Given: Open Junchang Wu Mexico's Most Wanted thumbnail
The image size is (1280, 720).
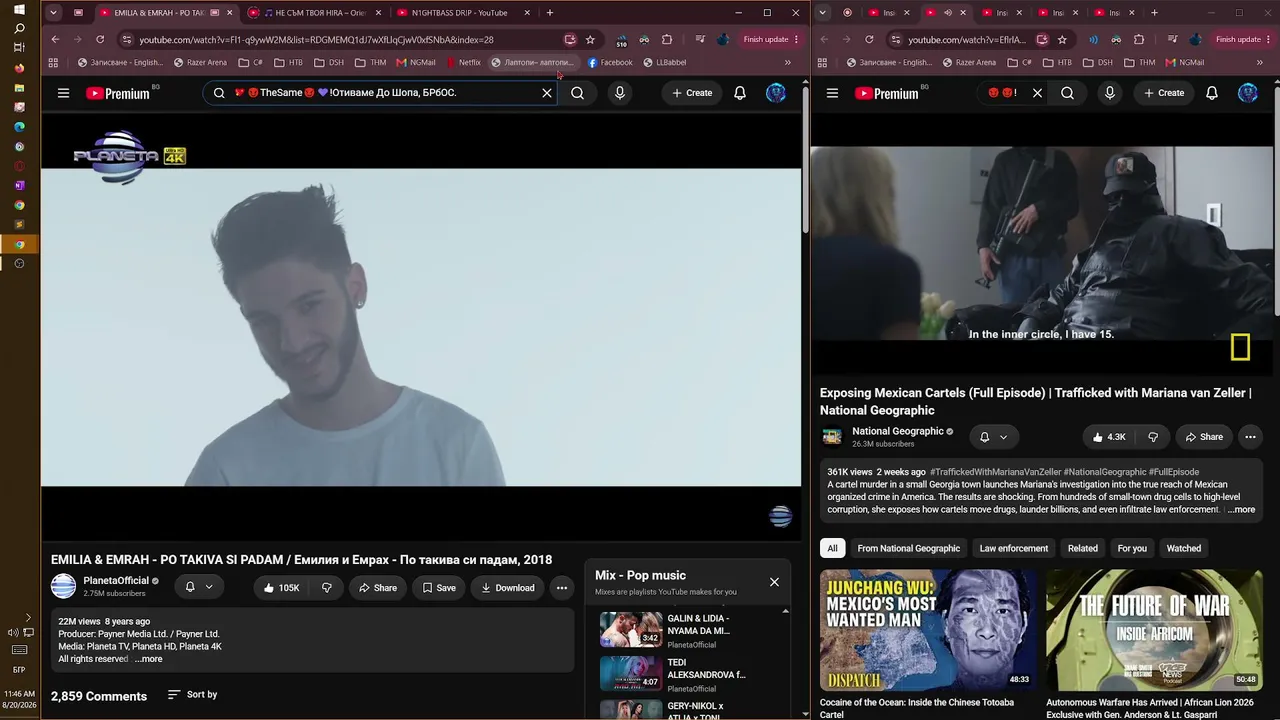Looking at the screenshot, I should click(x=929, y=630).
